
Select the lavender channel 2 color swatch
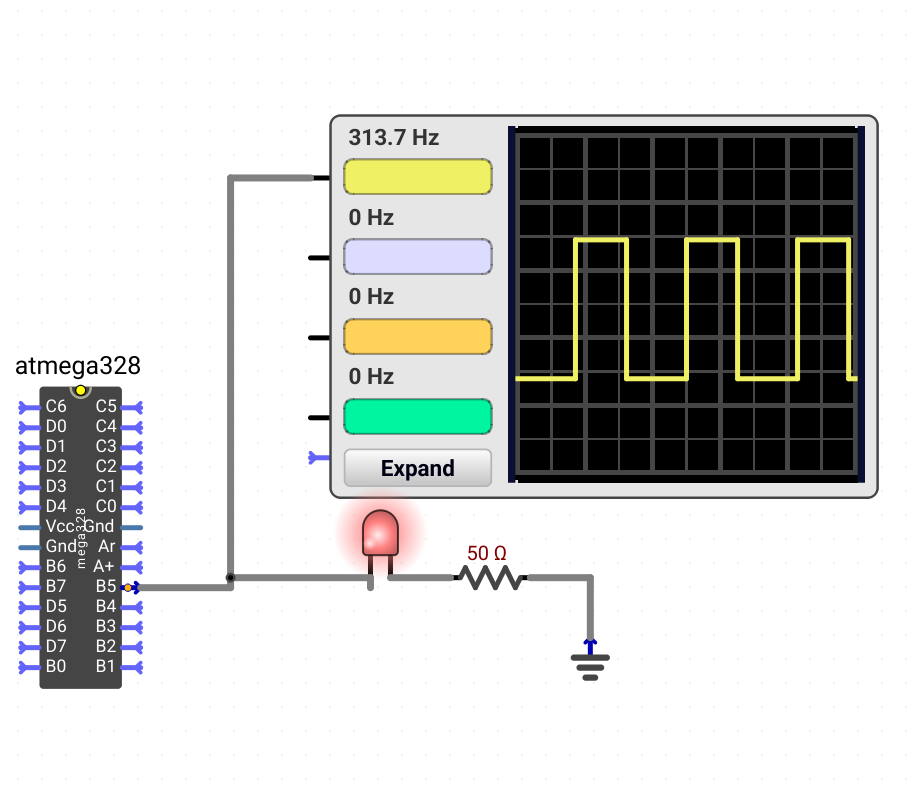(417, 256)
